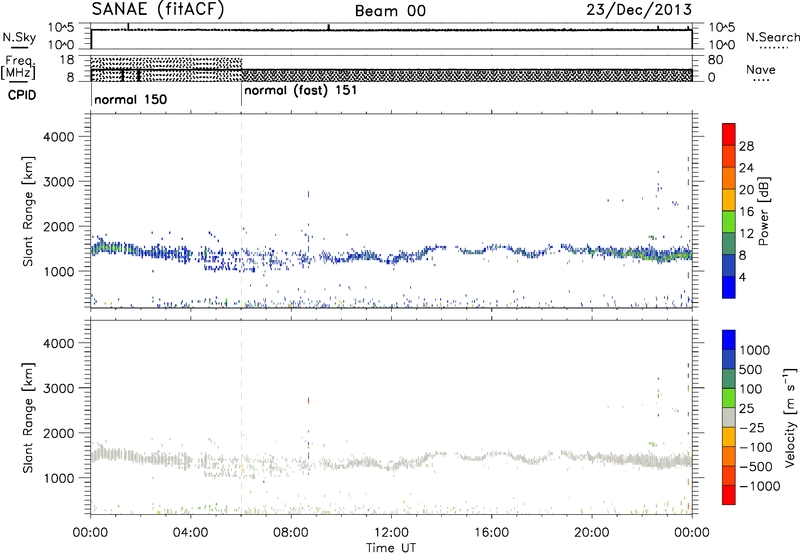This screenshot has height=554, width=800.
Task: Click the Power [dB] colorbar title
Action: click(x=763, y=212)
